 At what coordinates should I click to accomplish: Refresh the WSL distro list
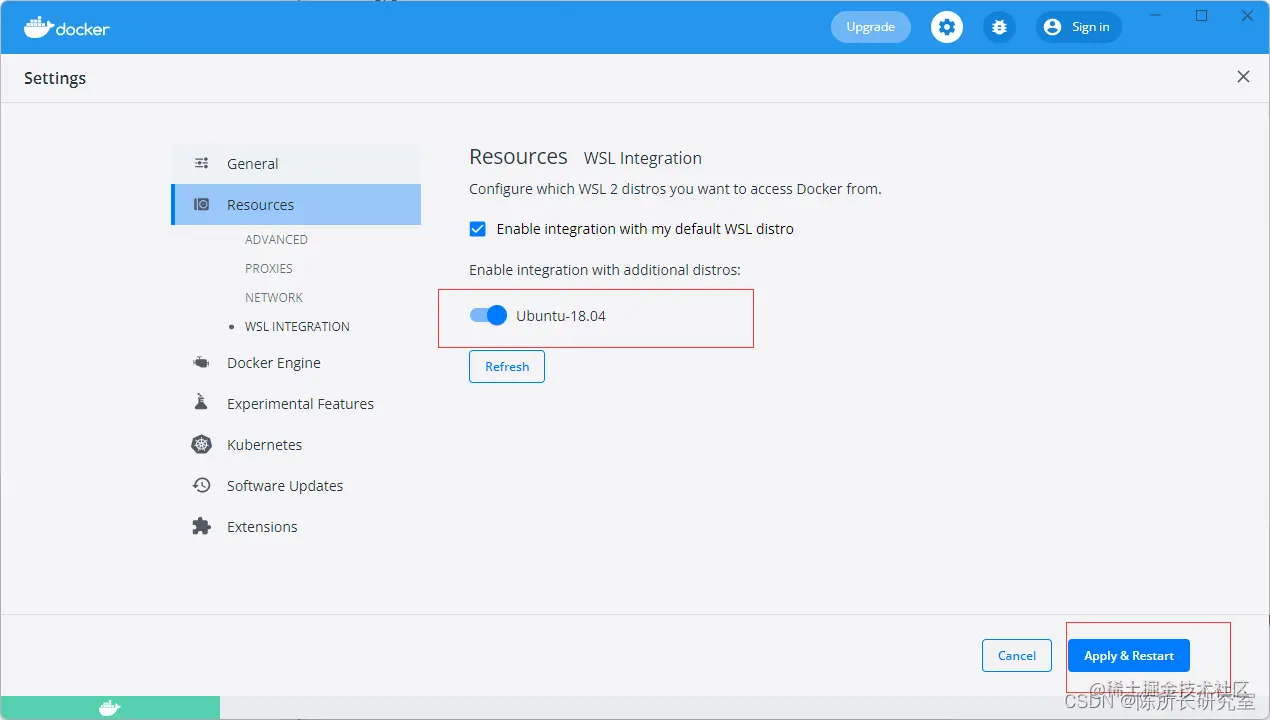click(x=507, y=366)
